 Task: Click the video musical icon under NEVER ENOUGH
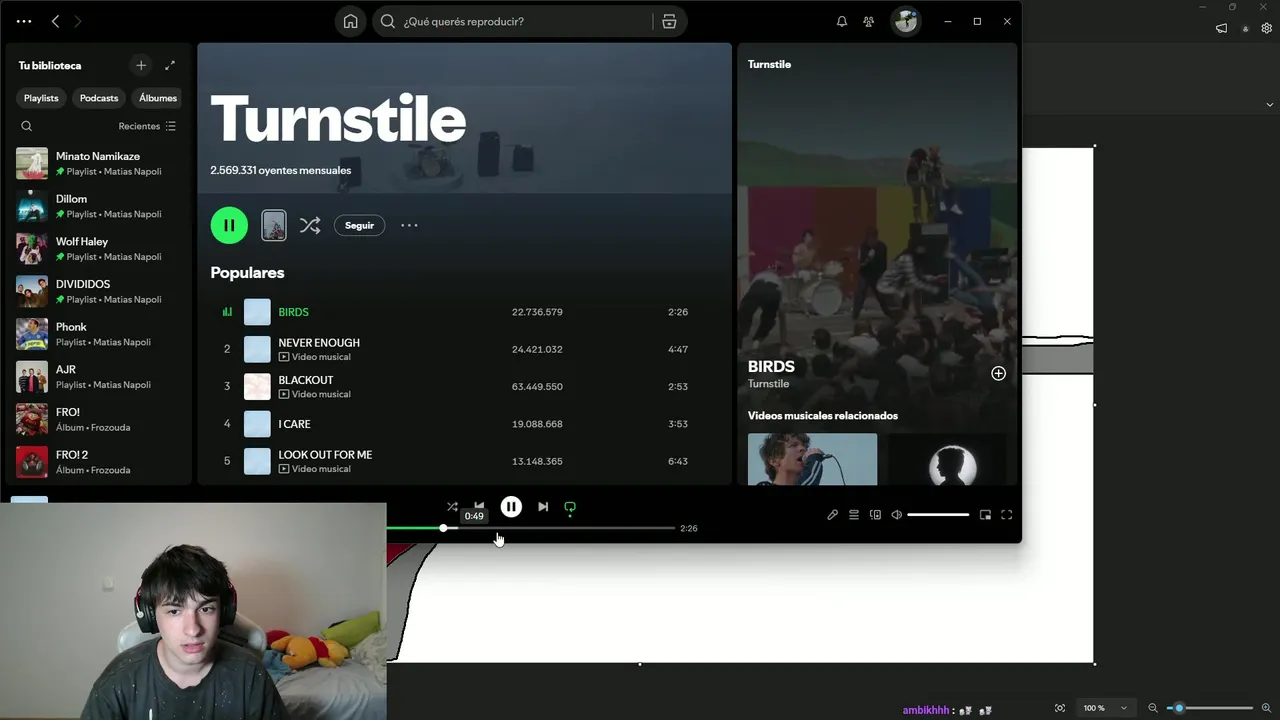click(284, 357)
